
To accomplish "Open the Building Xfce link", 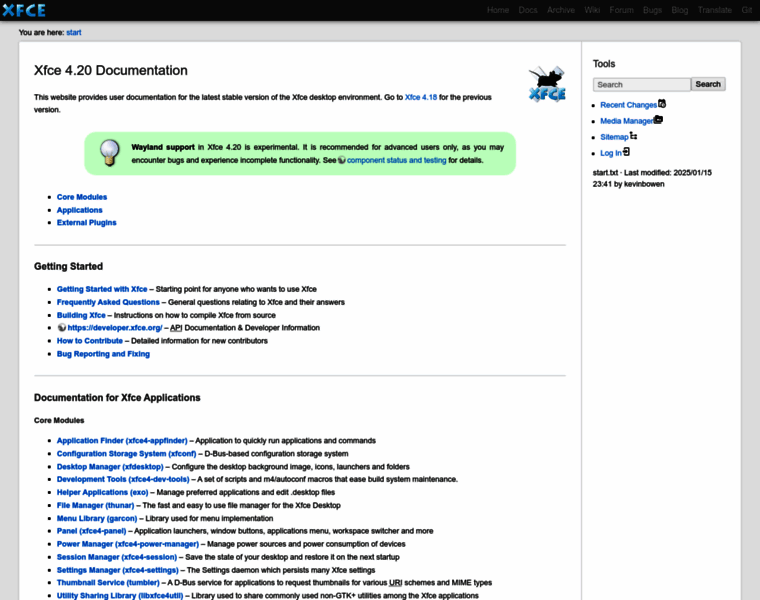I will [81, 315].
